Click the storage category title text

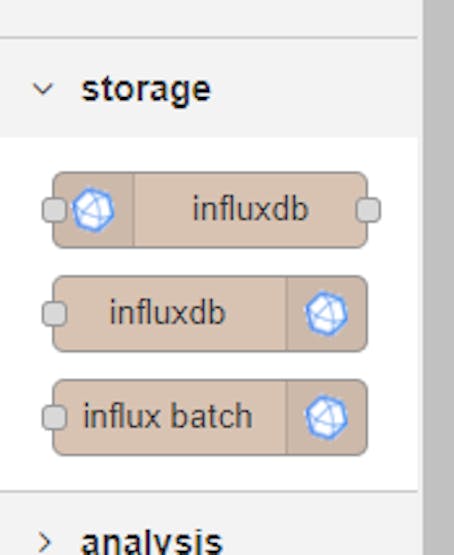tap(146, 91)
